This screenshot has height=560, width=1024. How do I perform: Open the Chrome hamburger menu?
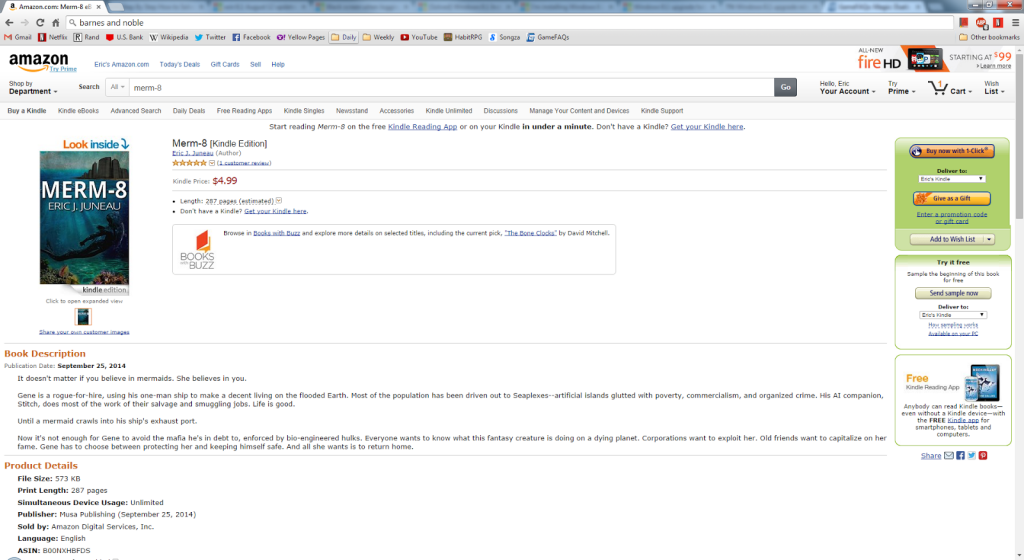(1016, 22)
